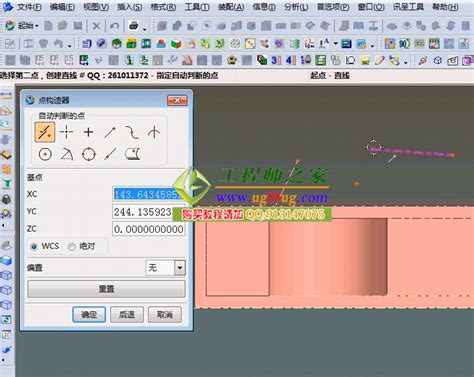Image resolution: width=474 pixels, height=377 pixels.
Task: Click the 重置 reset button
Action: point(106,289)
